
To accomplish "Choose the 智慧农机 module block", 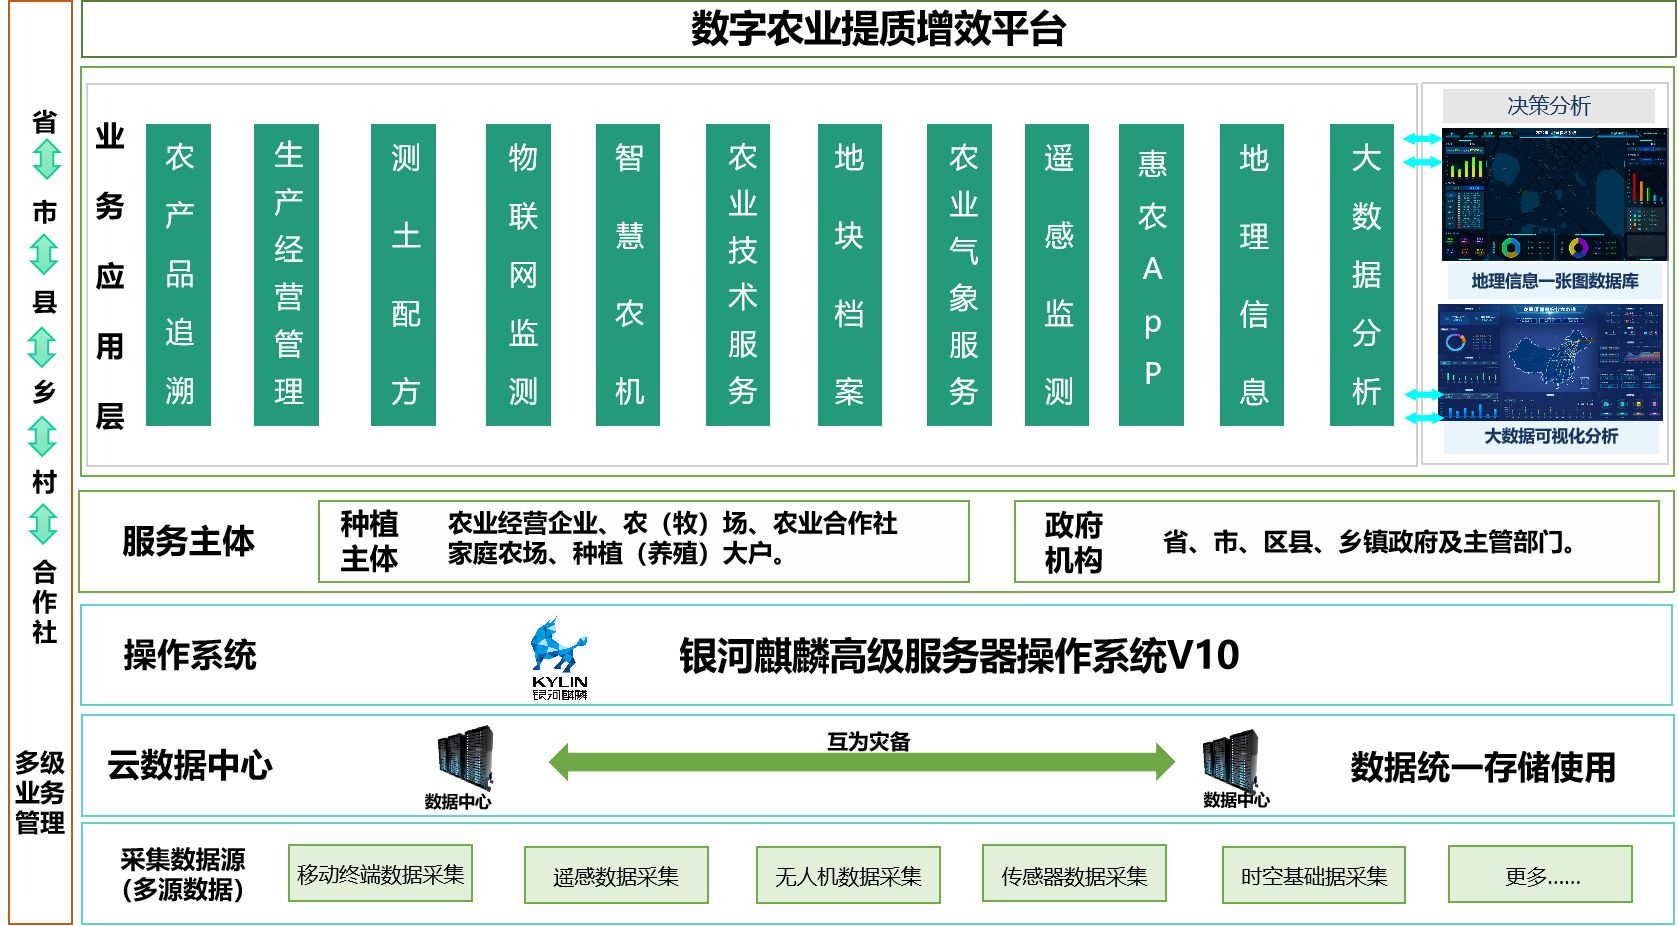I will tap(628, 275).
